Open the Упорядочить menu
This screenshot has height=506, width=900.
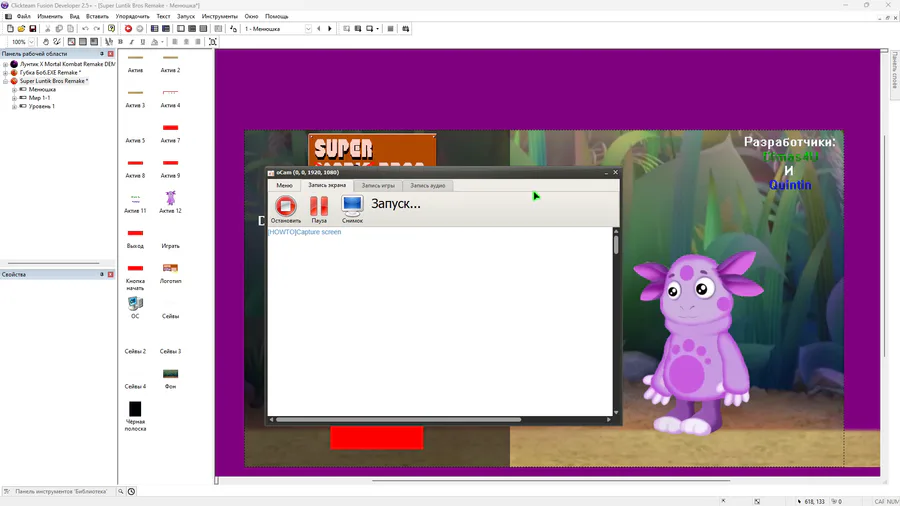pyautogui.click(x=133, y=17)
